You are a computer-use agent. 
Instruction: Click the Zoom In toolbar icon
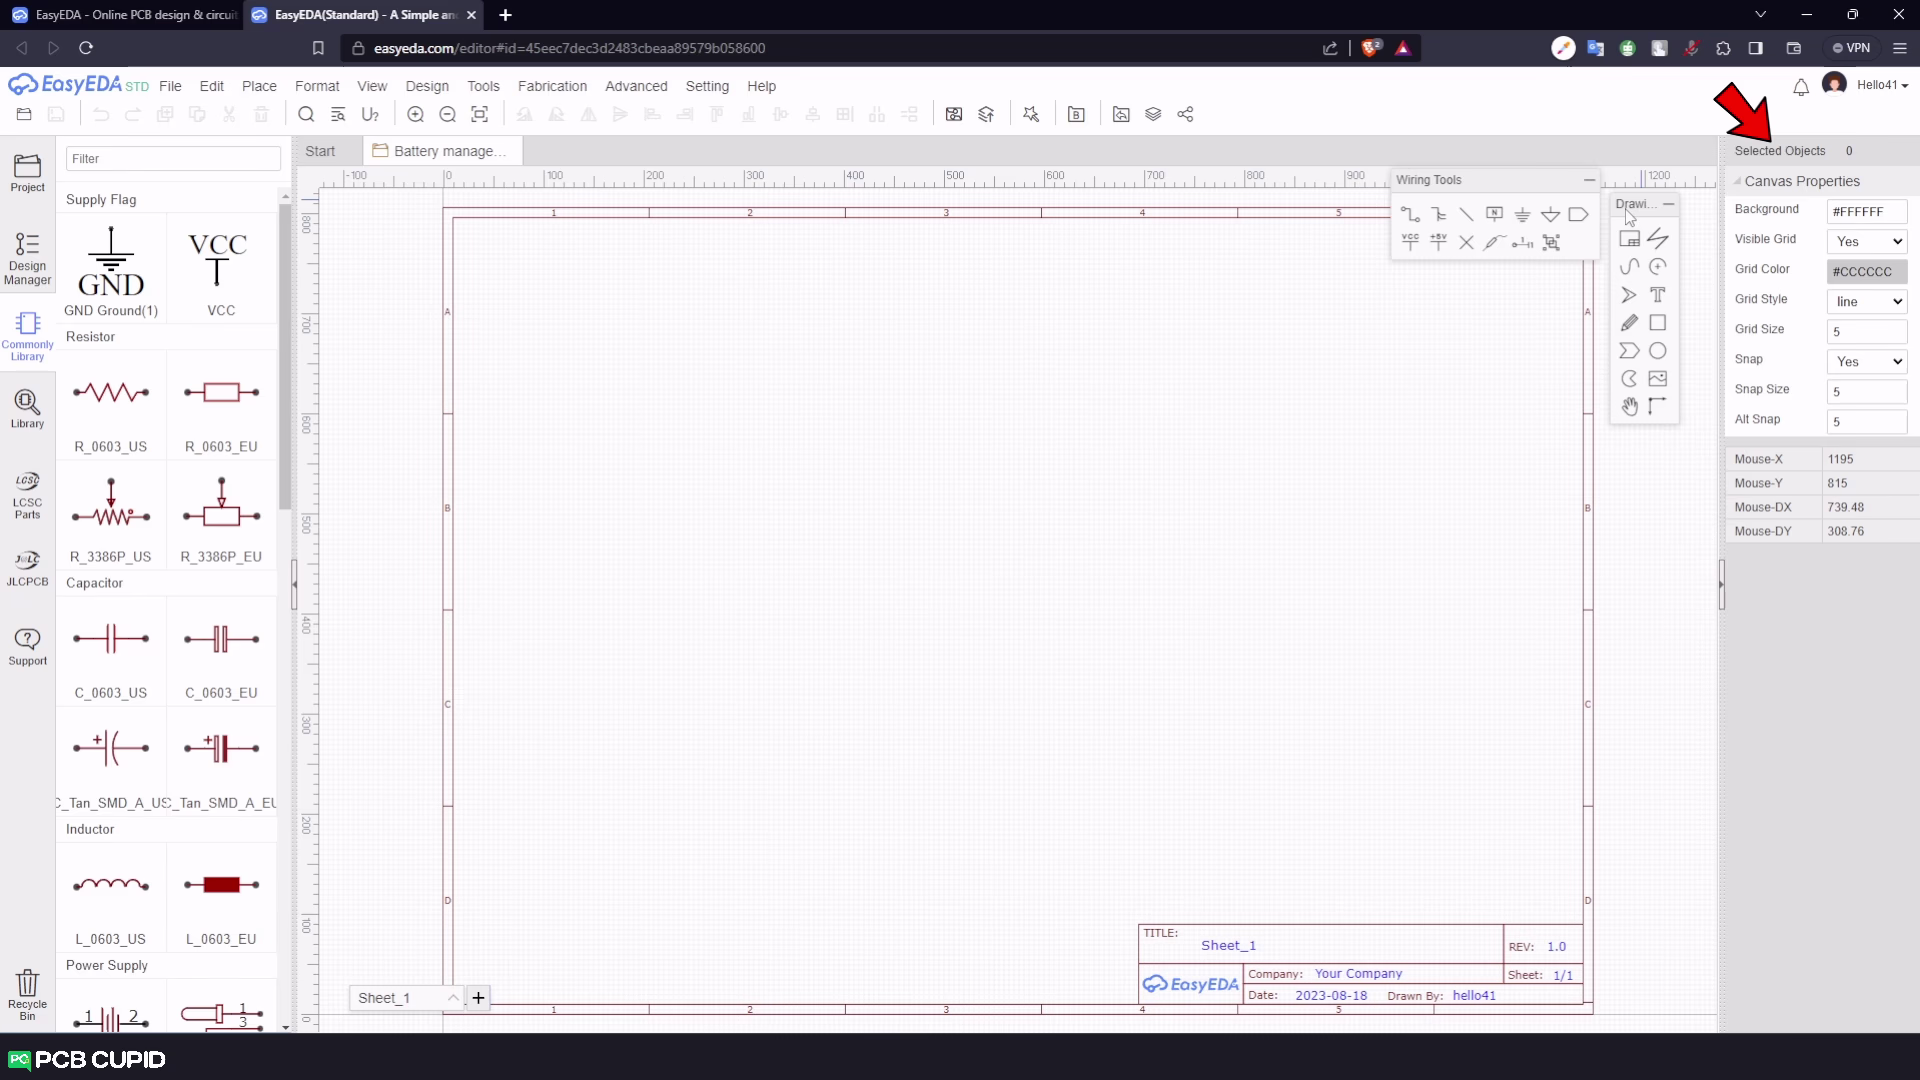click(415, 114)
